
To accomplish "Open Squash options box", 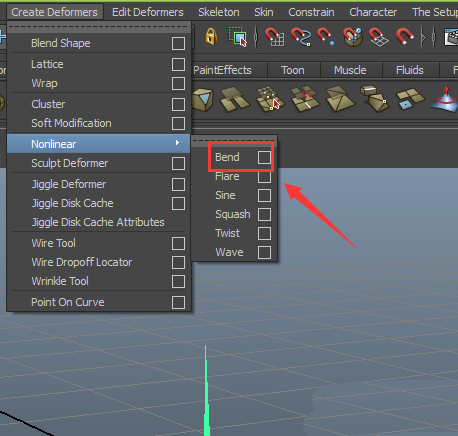I will pyautogui.click(x=264, y=214).
